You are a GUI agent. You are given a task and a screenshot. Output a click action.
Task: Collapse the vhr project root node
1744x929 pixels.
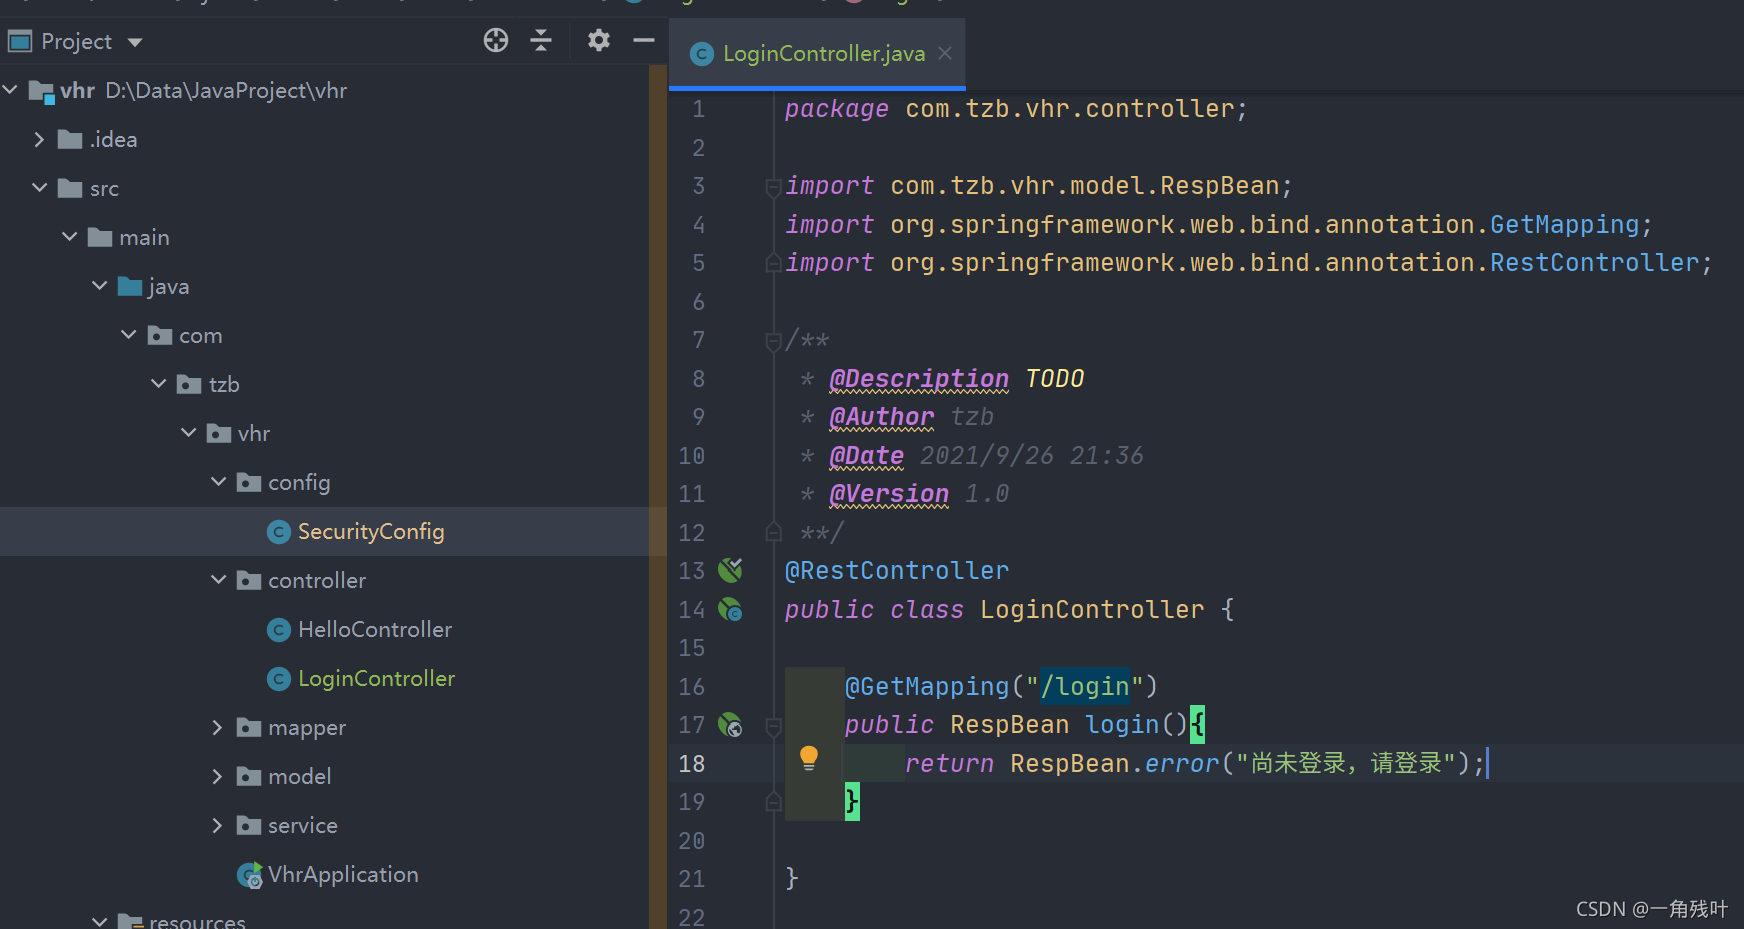(11, 90)
